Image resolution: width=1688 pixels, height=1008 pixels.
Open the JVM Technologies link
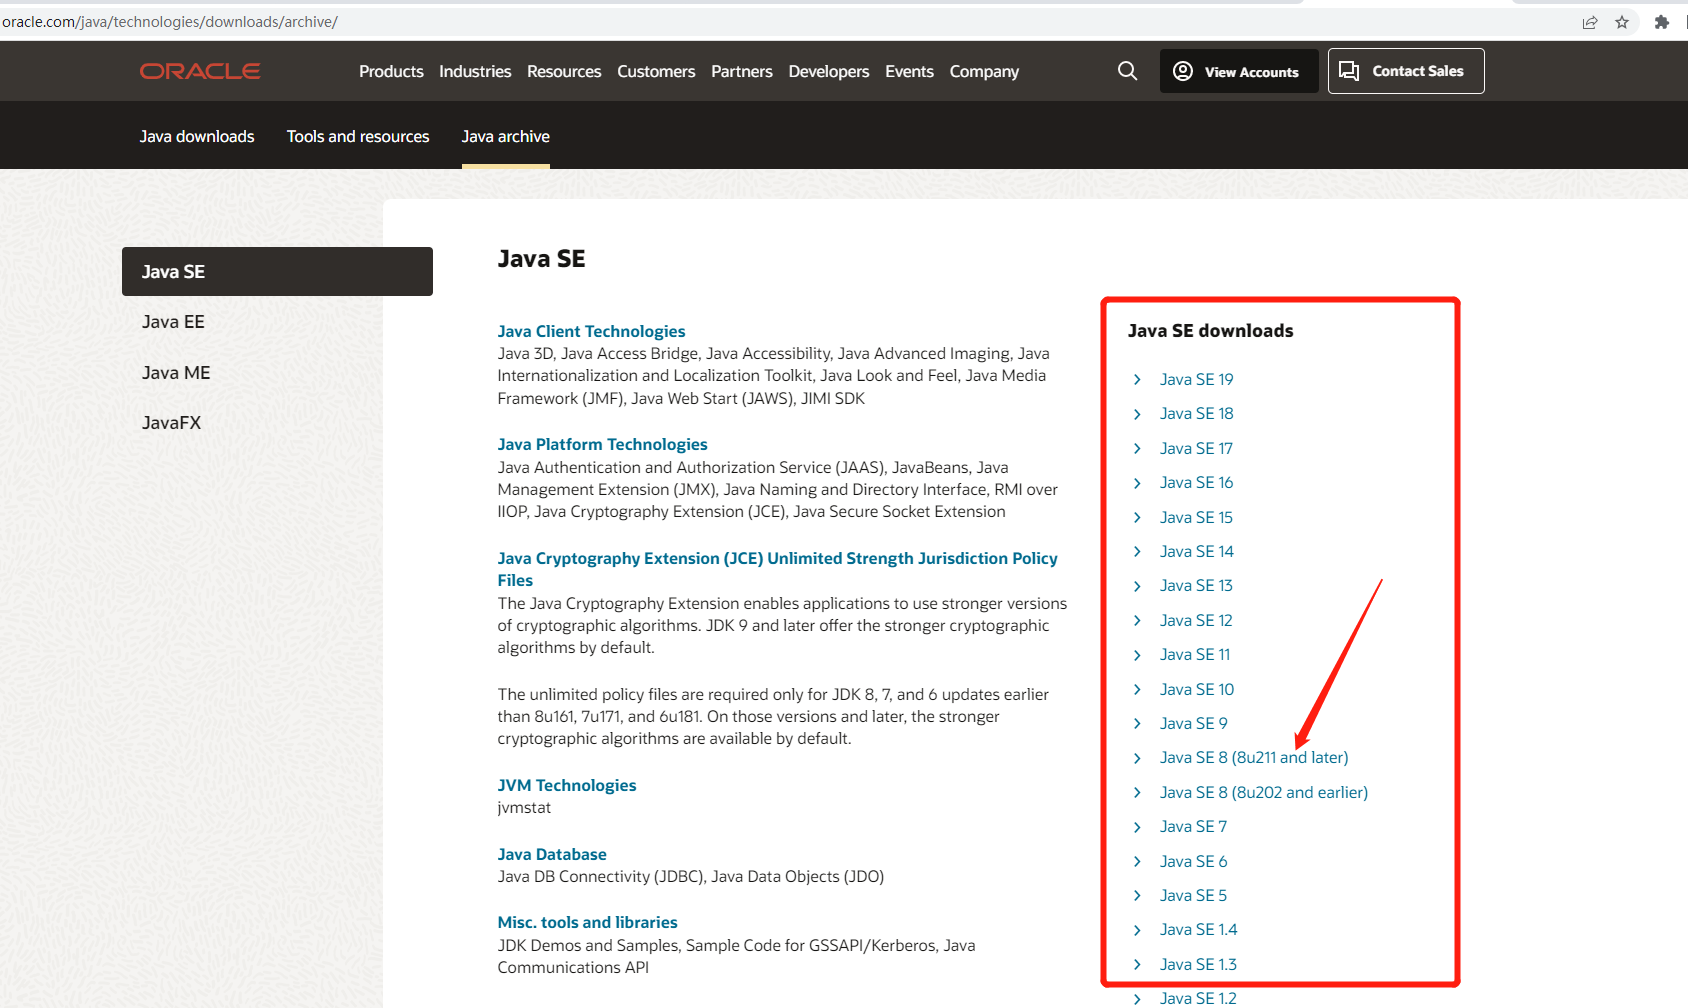[x=567, y=785]
